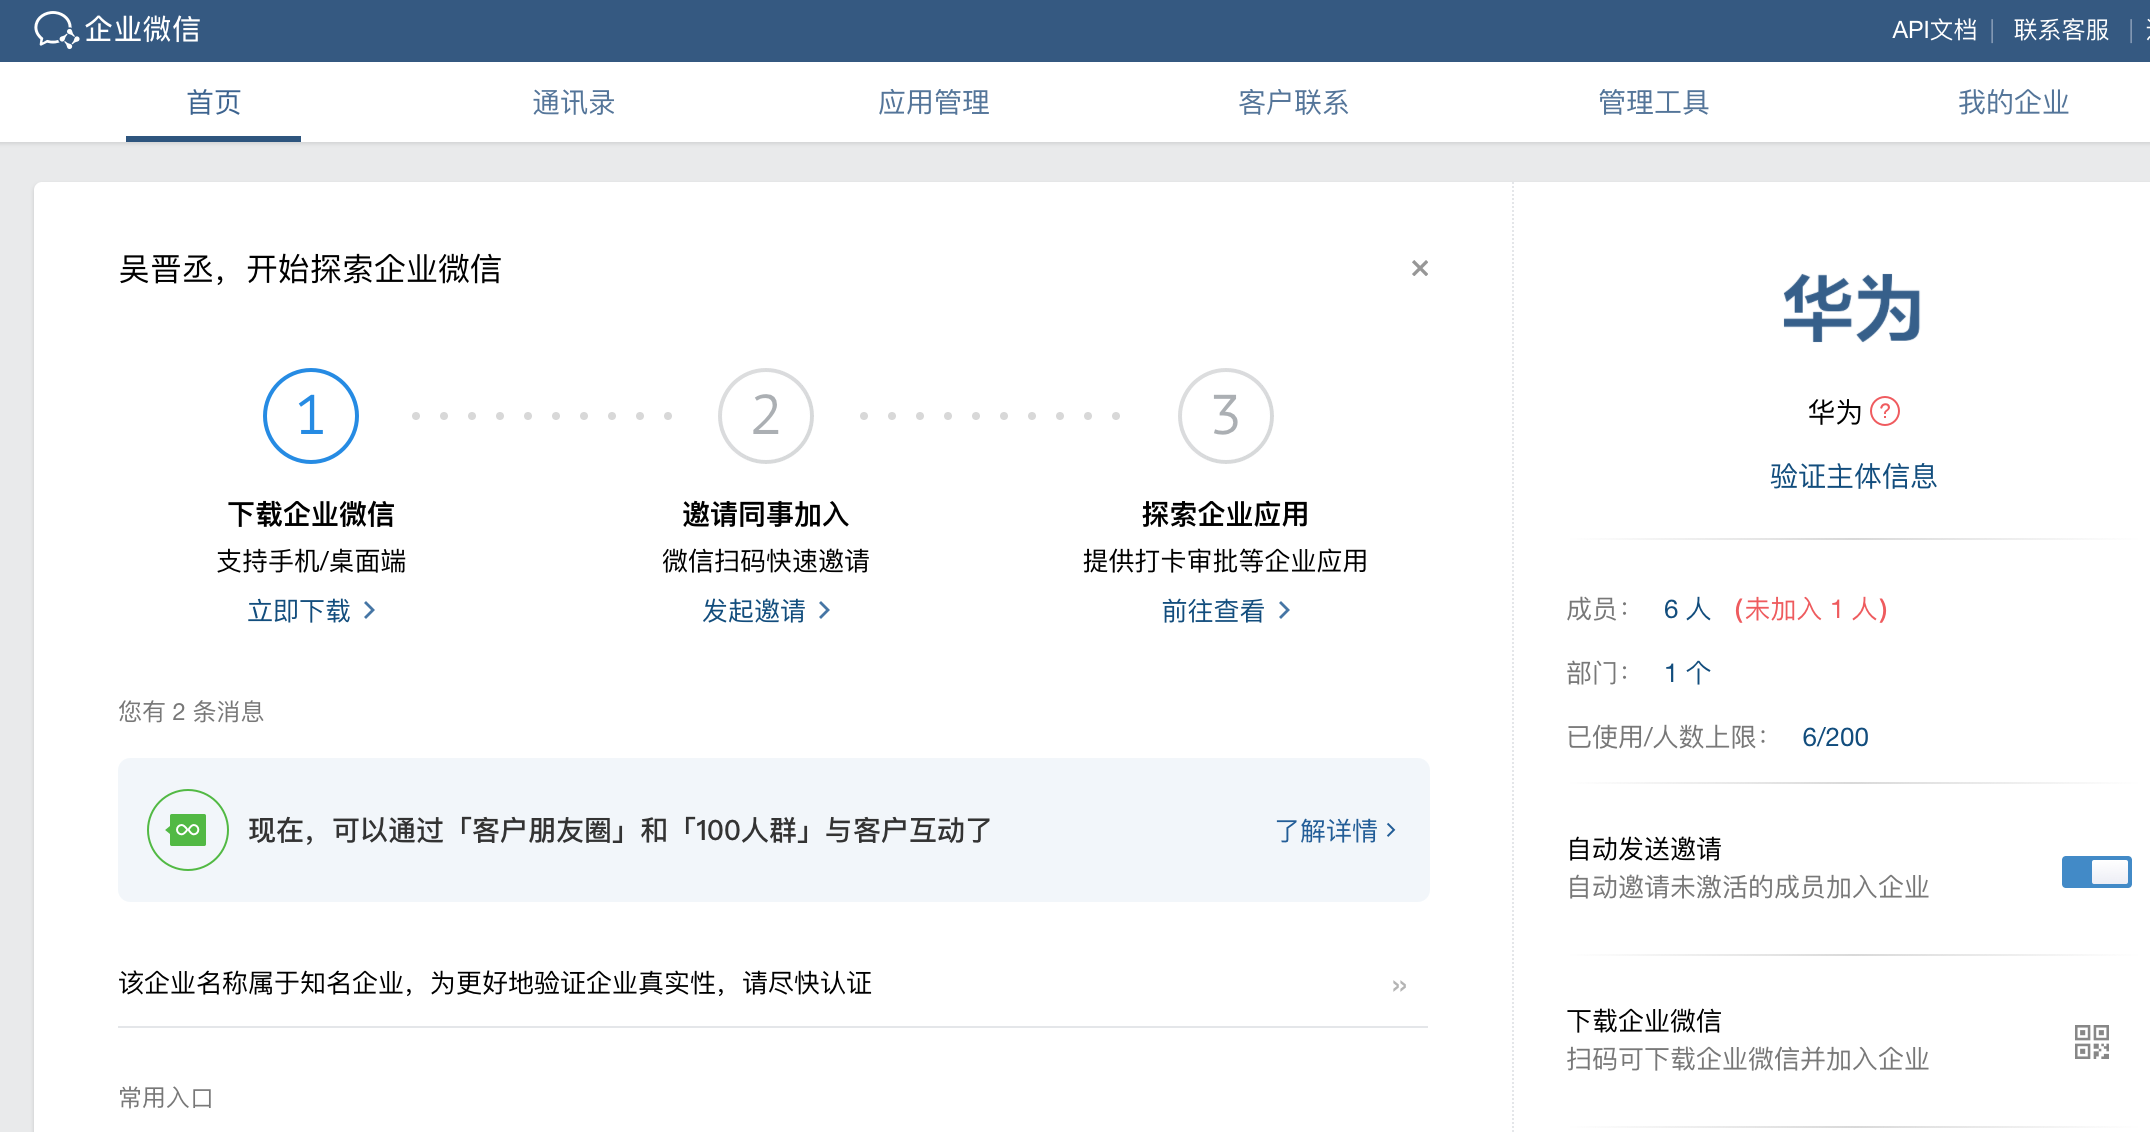The width and height of the screenshot is (2150, 1132).
Task: Click the green 客户朋友圈 message icon
Action: (x=188, y=830)
